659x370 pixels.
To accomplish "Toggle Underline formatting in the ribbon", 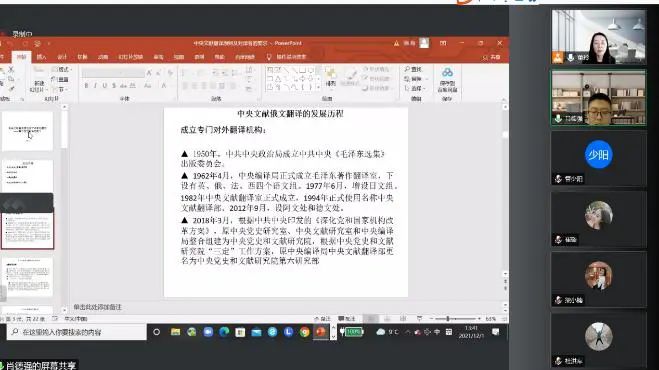I will pyautogui.click(x=105, y=86).
